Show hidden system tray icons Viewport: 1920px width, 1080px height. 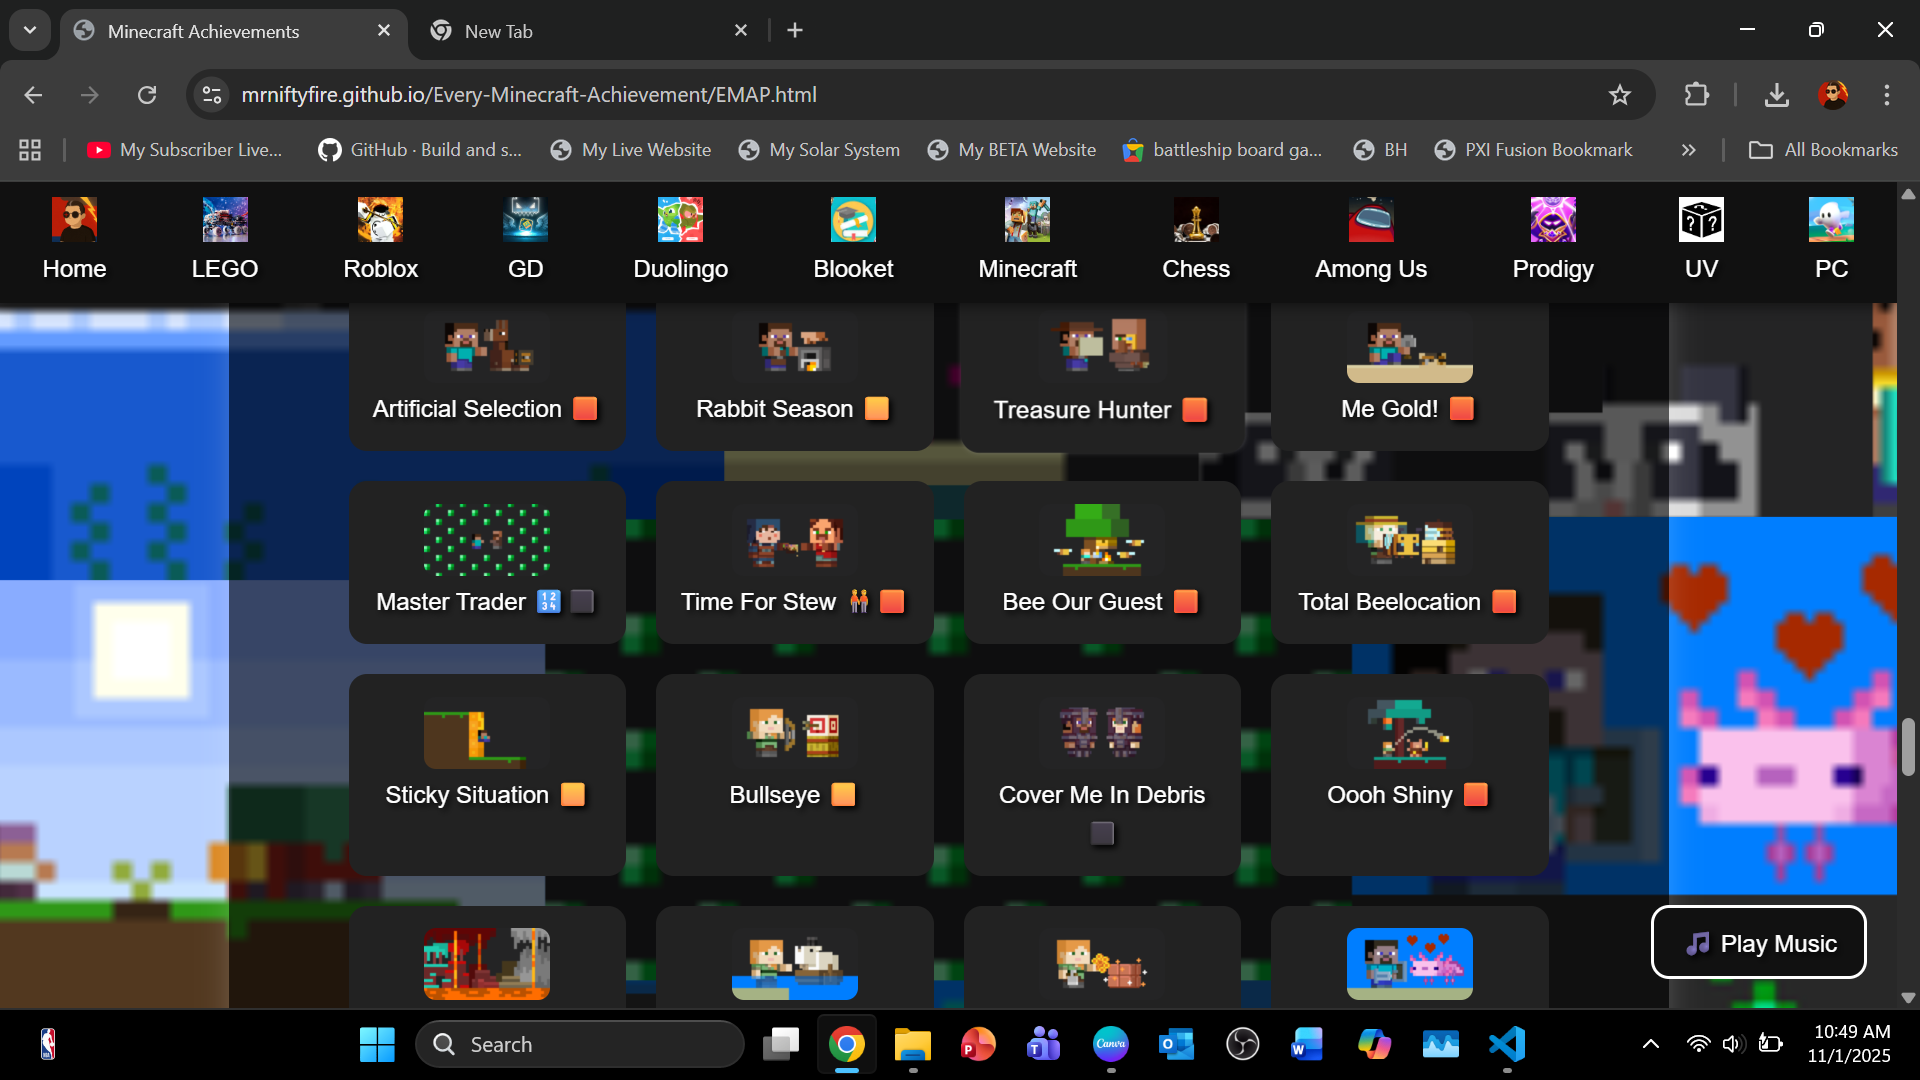[x=1650, y=1044]
